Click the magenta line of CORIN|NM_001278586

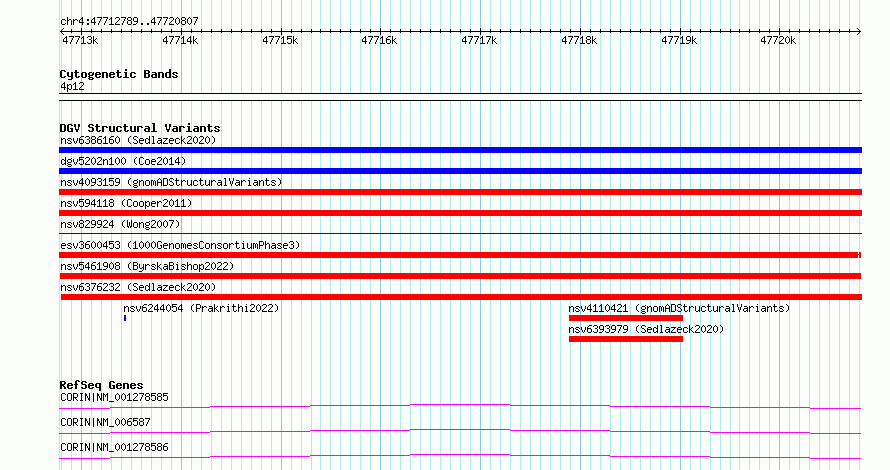460,456
